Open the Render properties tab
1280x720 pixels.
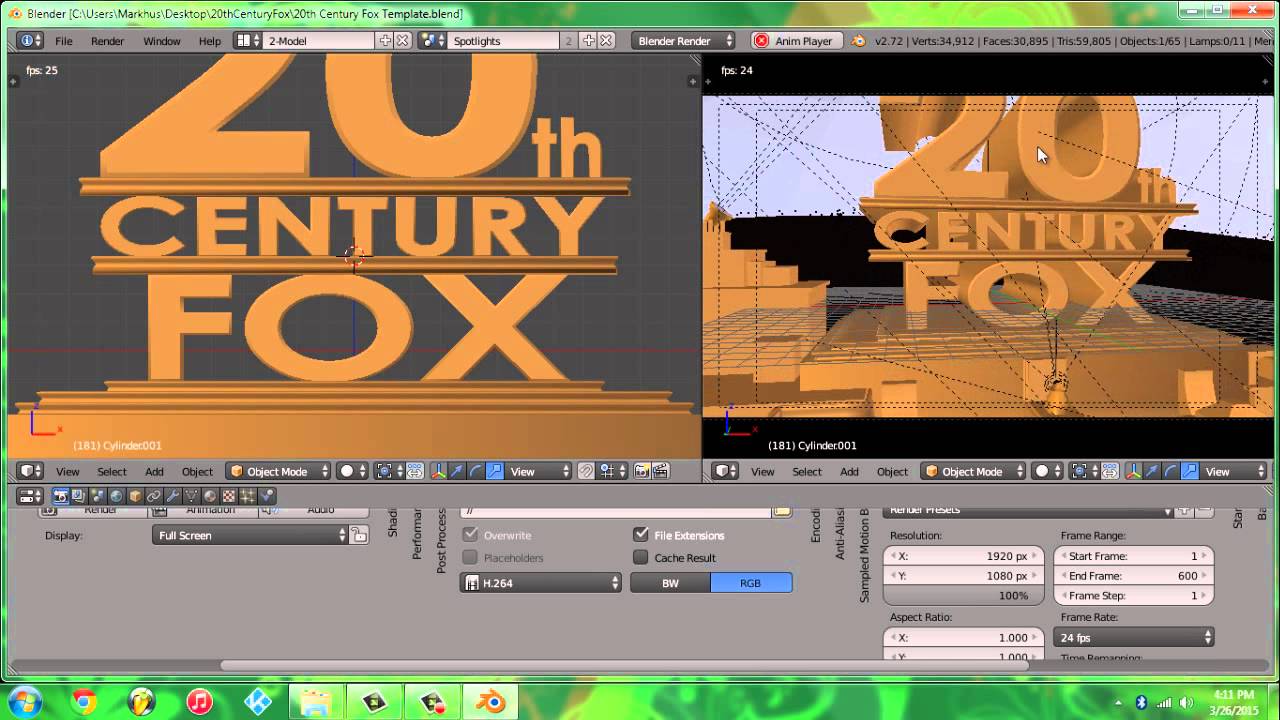60,496
